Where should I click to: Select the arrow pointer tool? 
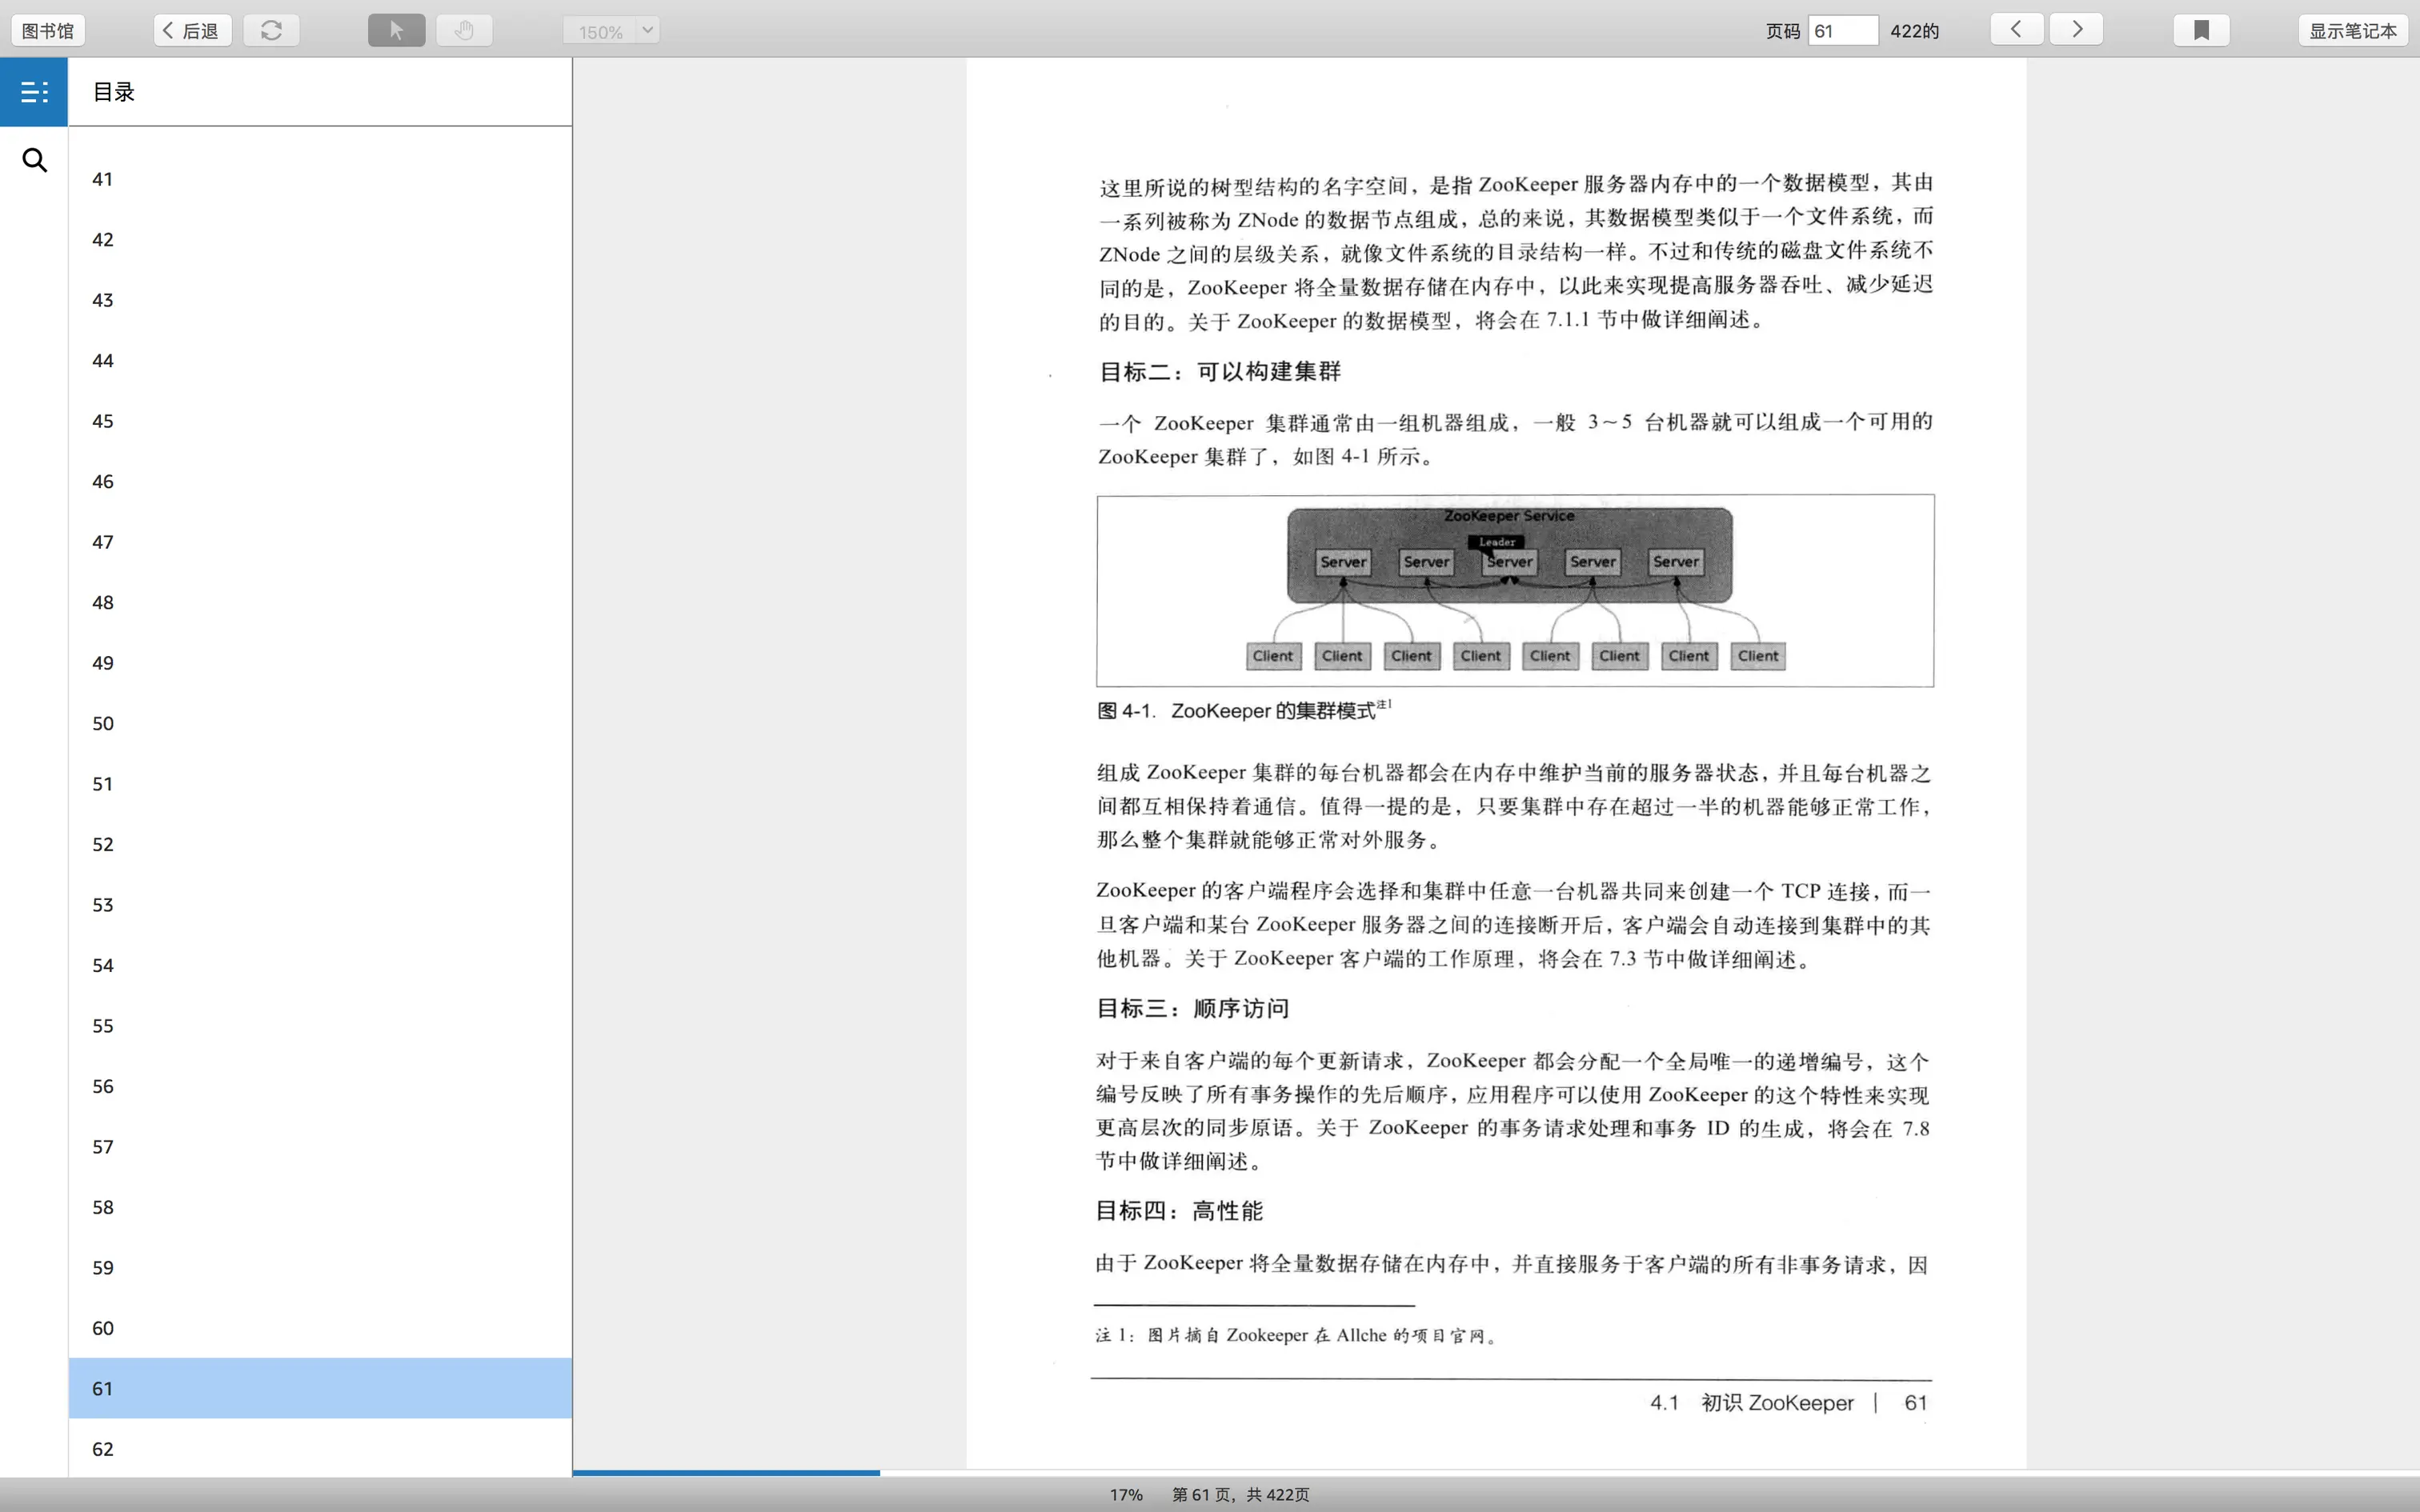coord(396,30)
